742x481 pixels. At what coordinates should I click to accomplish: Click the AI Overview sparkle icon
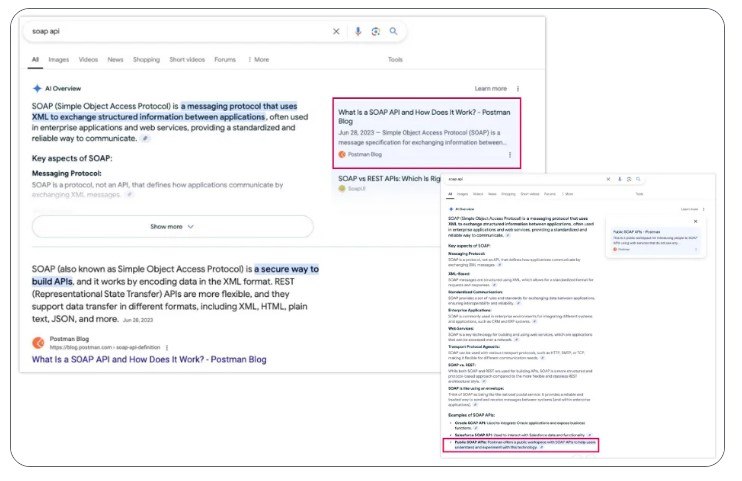(37, 89)
